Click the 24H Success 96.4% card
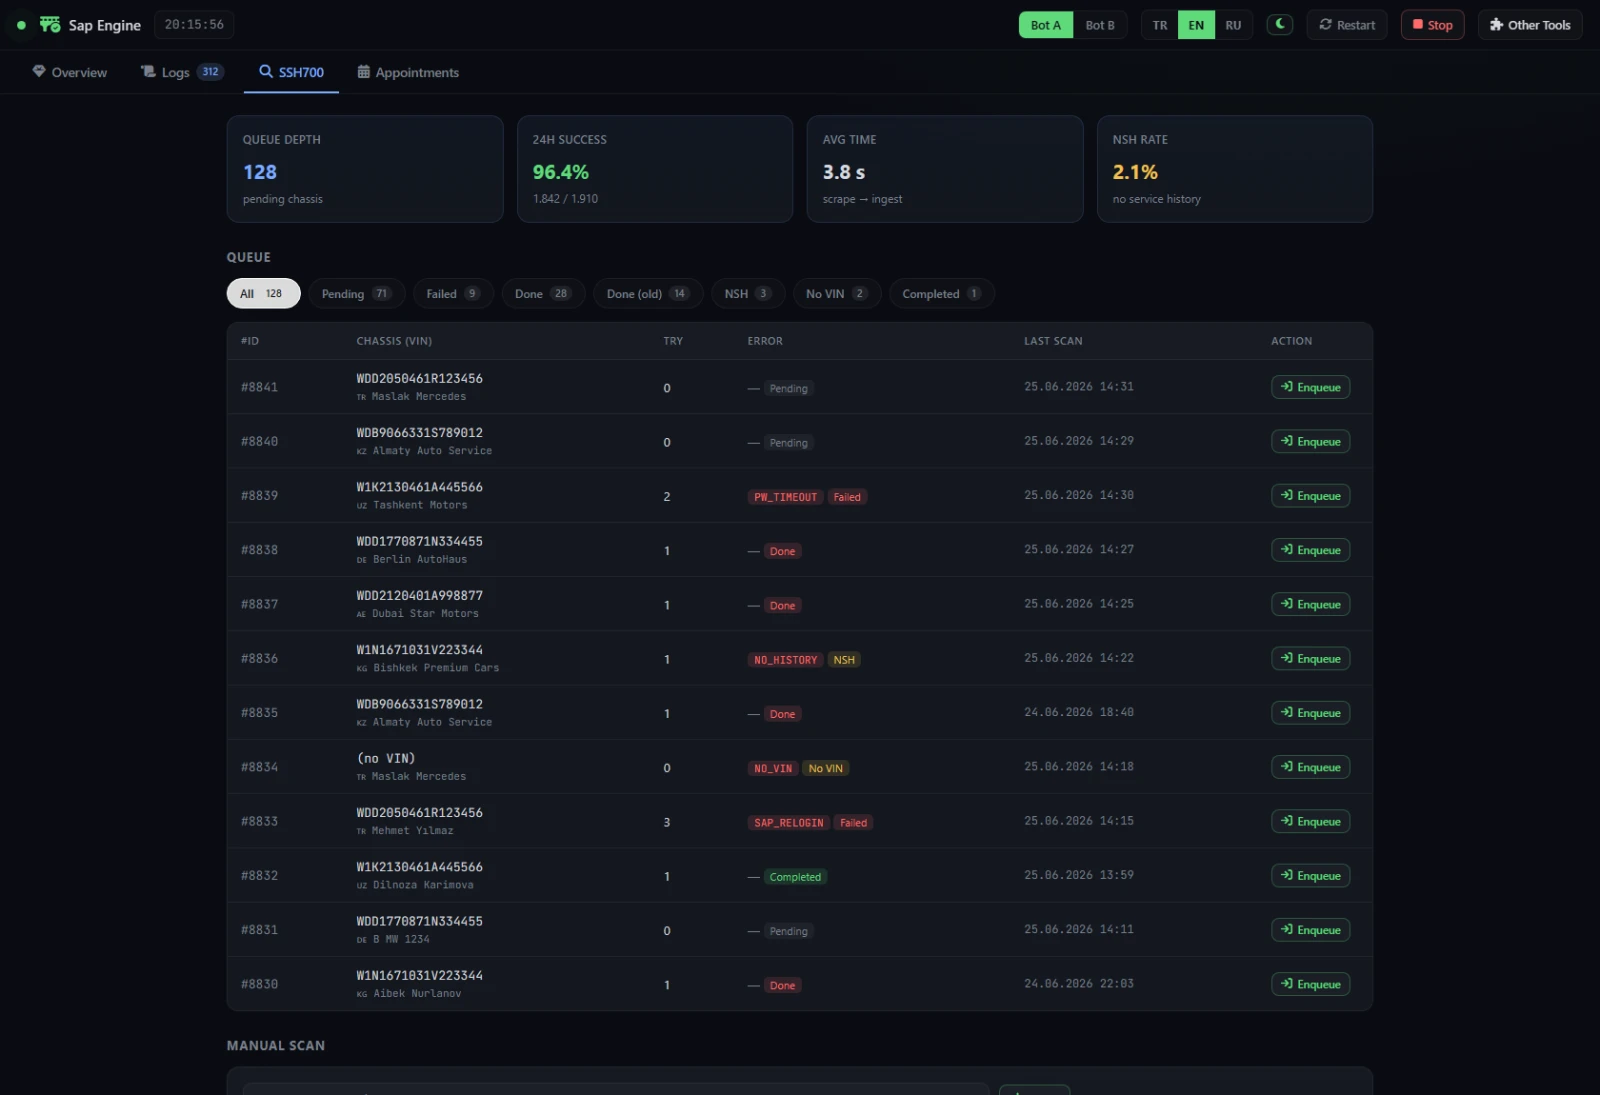 655,169
